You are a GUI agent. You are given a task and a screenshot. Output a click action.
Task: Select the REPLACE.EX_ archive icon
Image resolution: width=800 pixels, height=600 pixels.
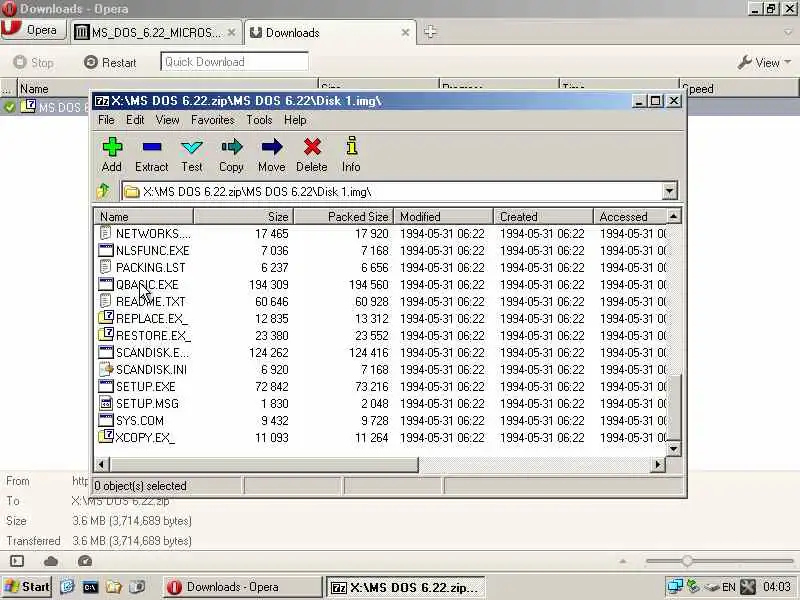tap(106, 318)
